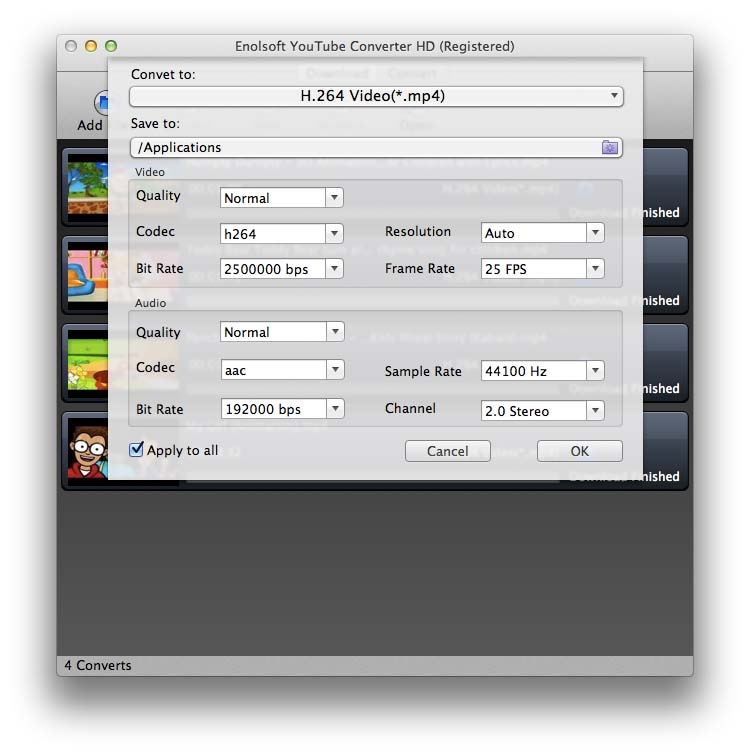750x755 pixels.
Task: Click the browse folder icon in Save to
Action: (x=609, y=147)
